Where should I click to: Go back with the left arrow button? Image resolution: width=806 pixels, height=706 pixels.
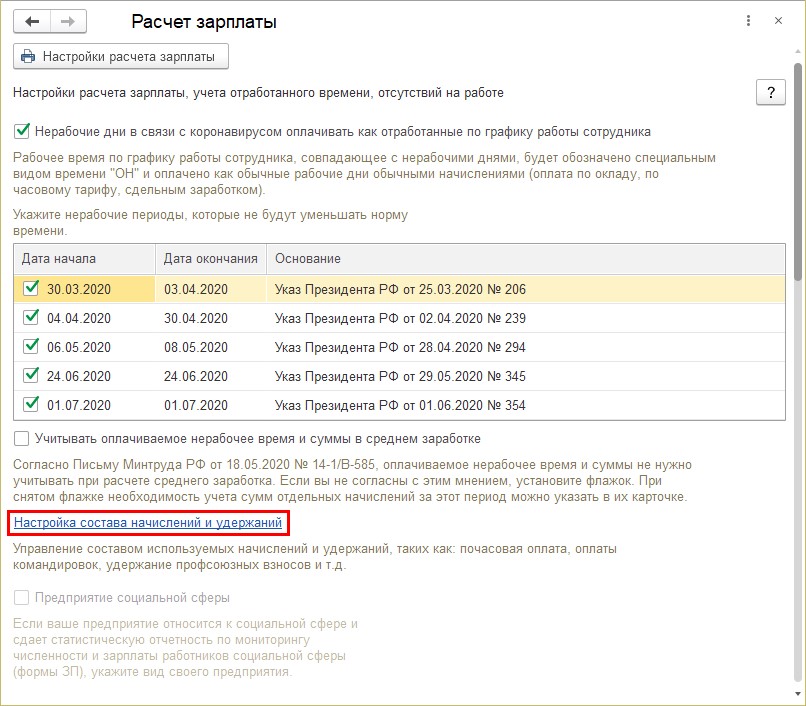click(x=32, y=22)
